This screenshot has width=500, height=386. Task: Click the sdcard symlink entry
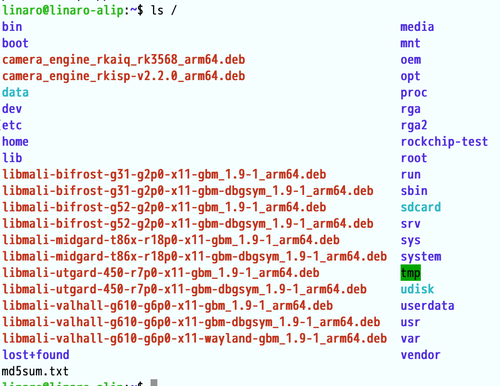[421, 207]
